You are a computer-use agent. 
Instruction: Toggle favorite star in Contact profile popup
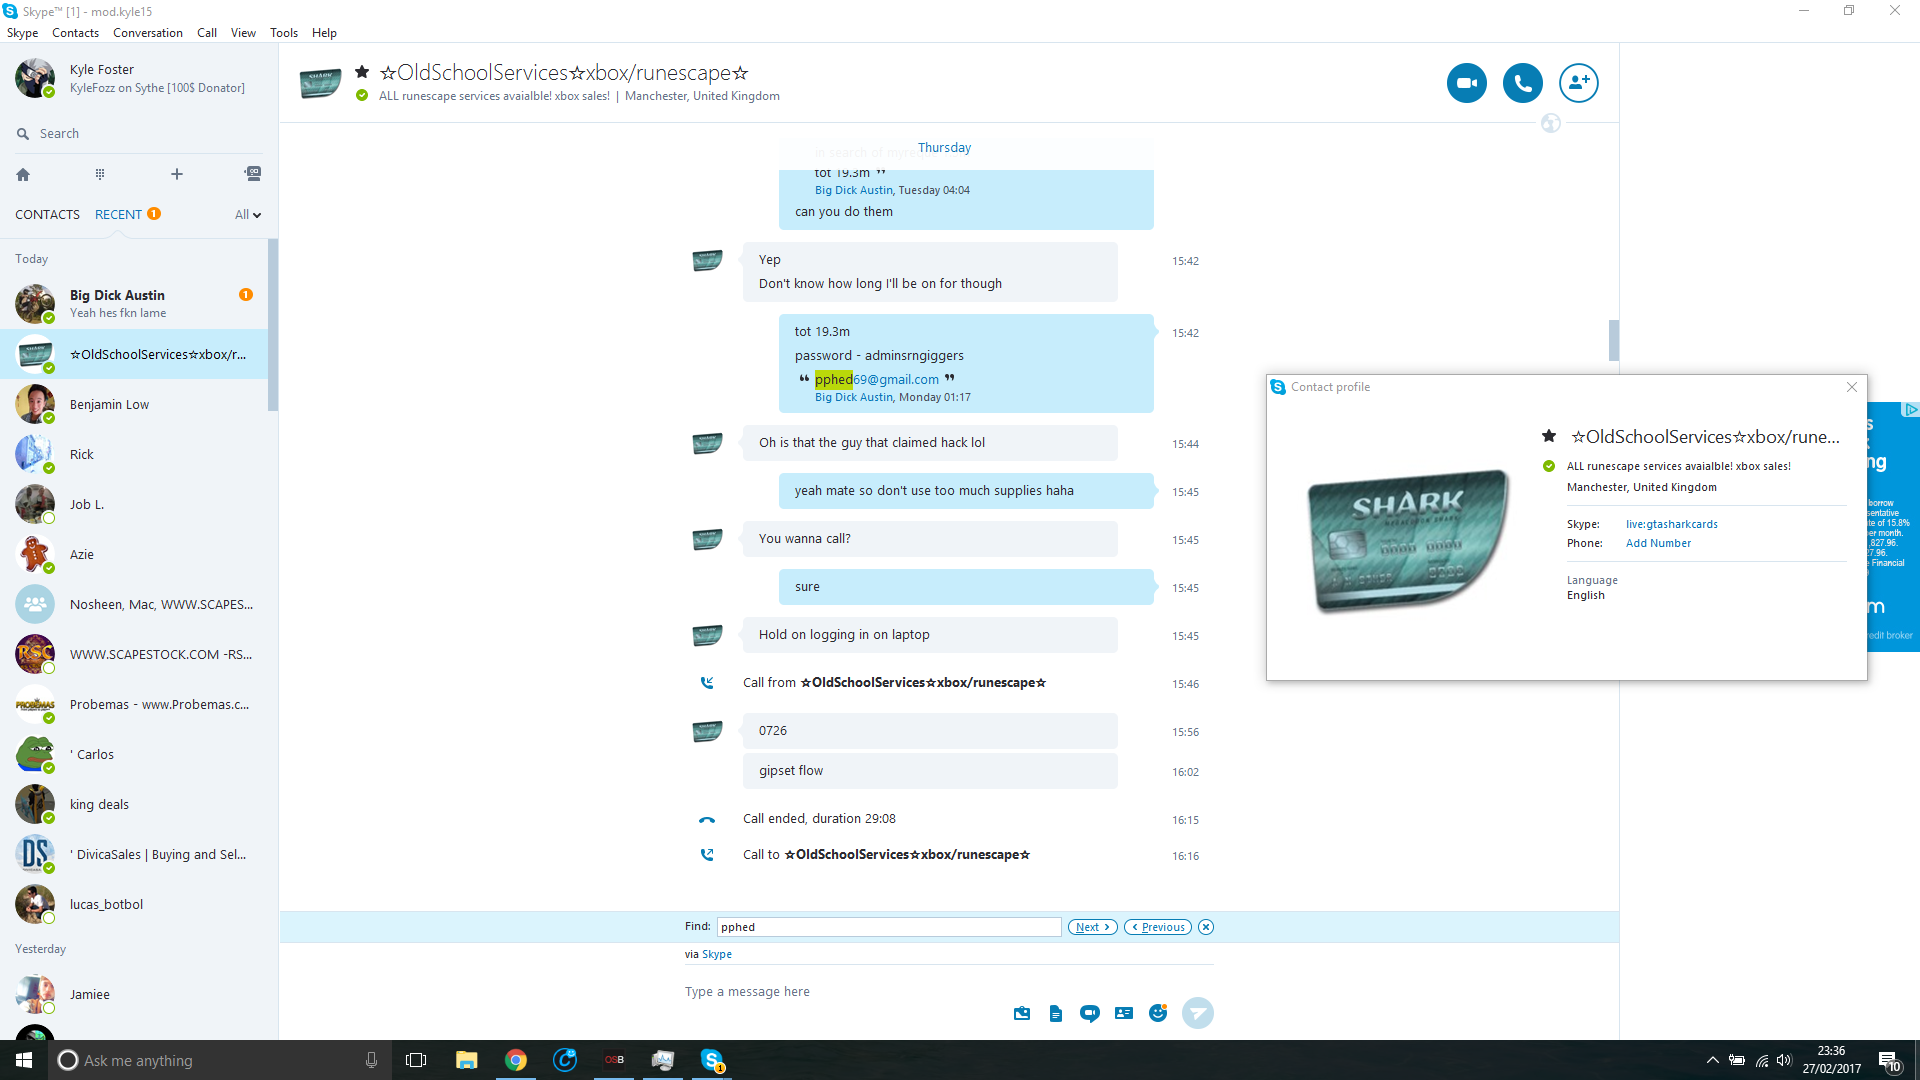pos(1549,436)
